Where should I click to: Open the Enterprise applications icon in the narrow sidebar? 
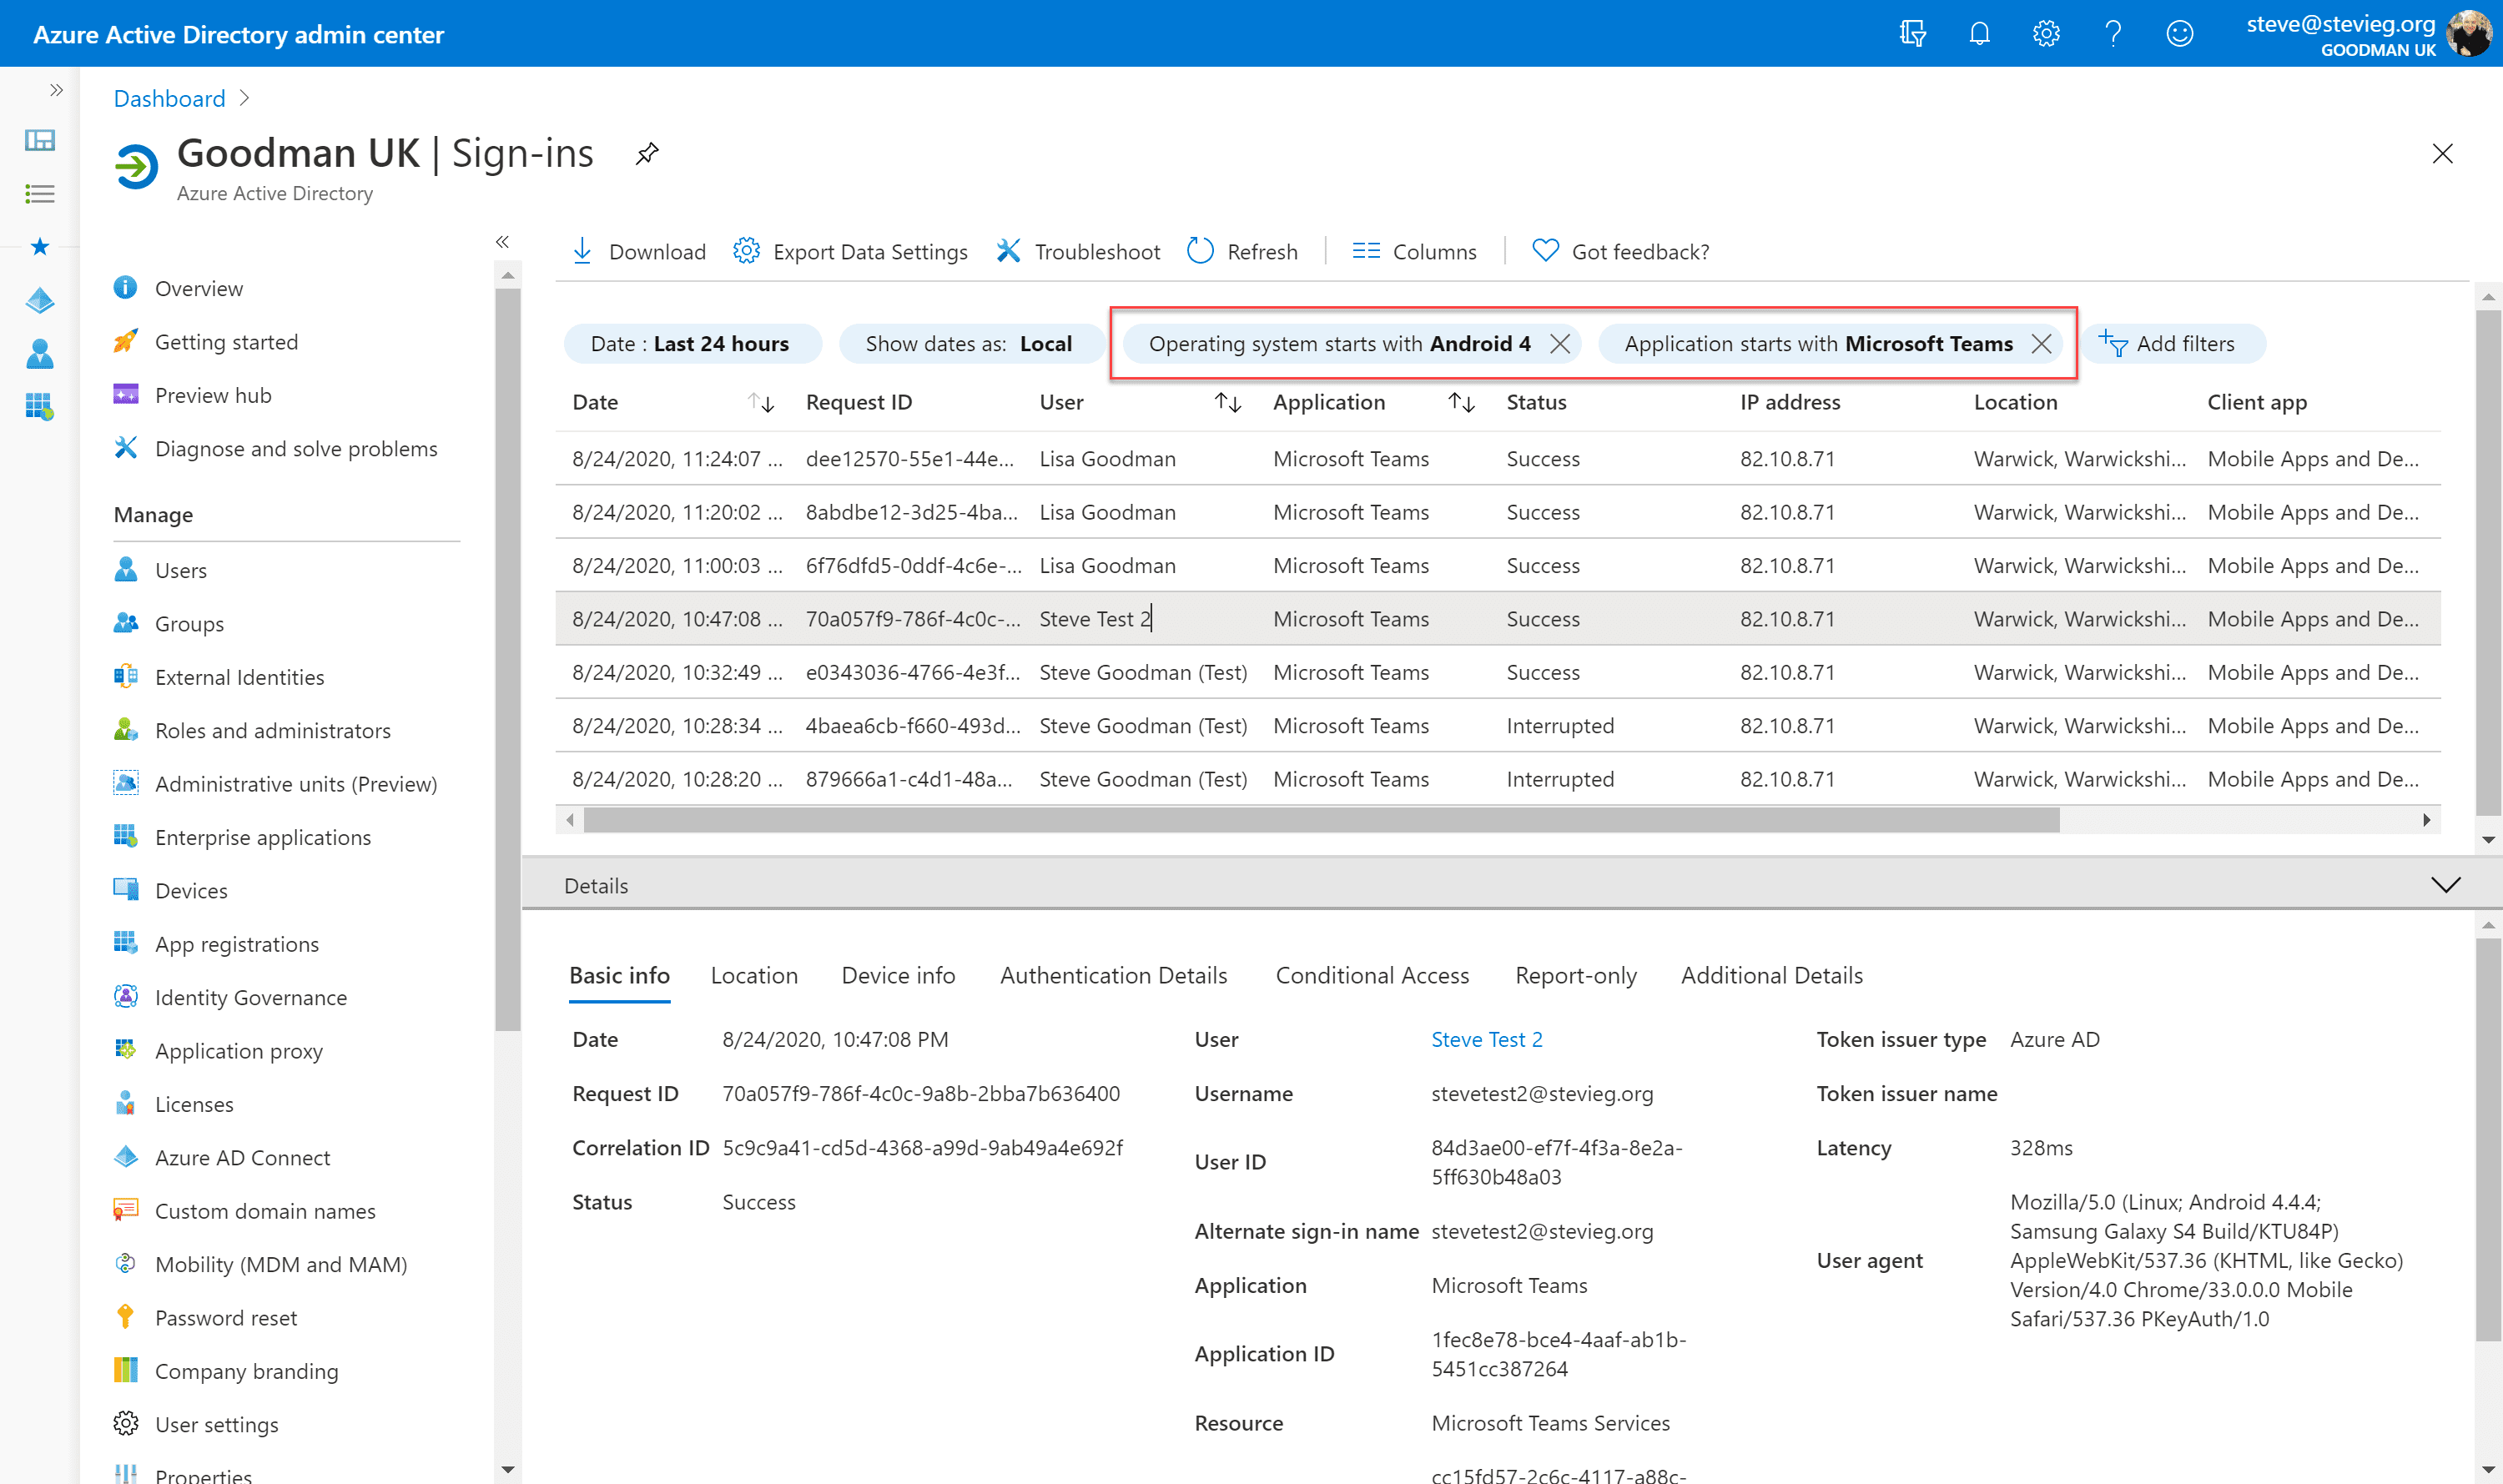[x=40, y=406]
